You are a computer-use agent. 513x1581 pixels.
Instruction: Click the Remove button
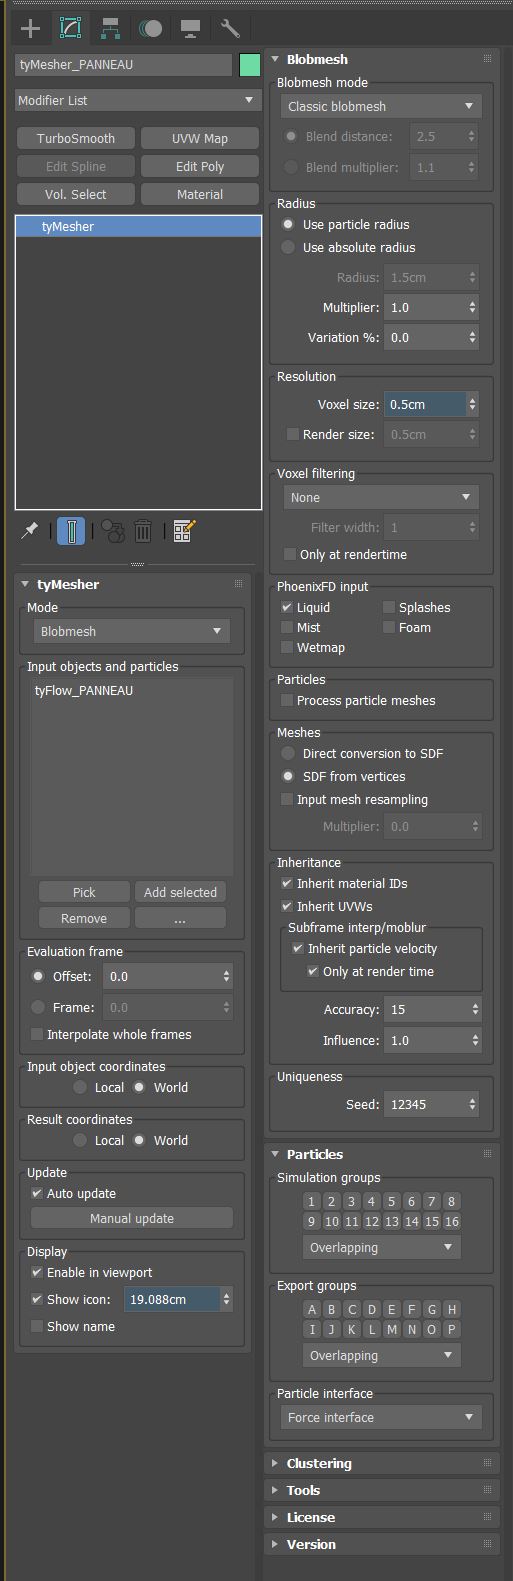coord(84,918)
